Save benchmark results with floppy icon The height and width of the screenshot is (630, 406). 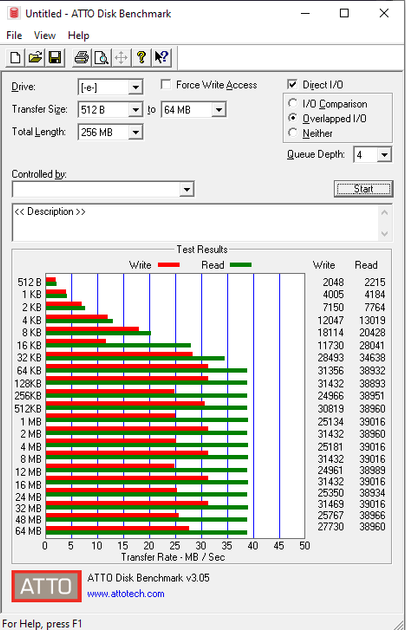[55, 58]
